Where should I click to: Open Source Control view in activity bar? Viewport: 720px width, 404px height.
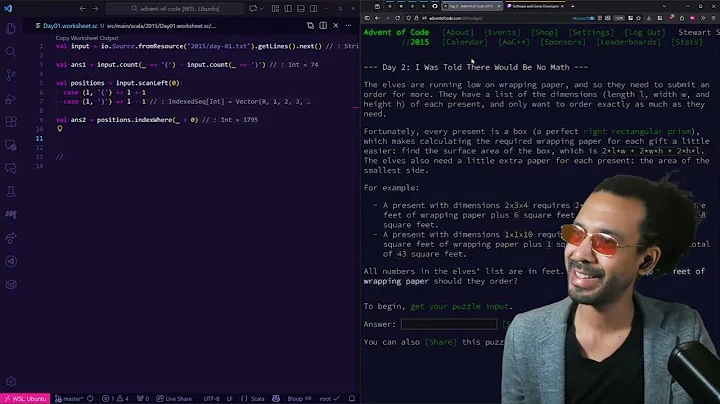pyautogui.click(x=11, y=75)
